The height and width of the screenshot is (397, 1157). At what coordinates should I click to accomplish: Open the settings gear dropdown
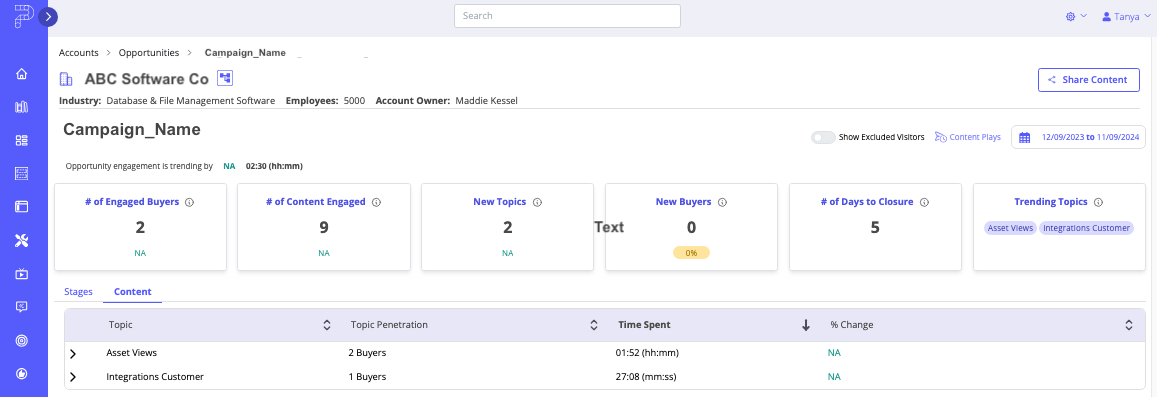pyautogui.click(x=1077, y=16)
